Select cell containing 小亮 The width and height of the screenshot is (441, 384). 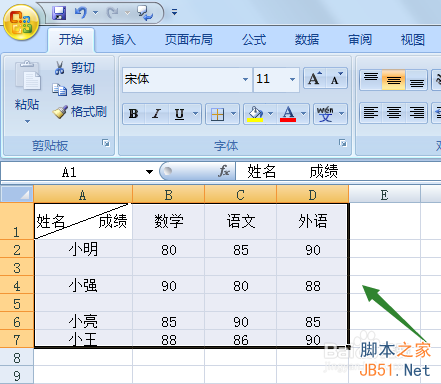[83, 321]
